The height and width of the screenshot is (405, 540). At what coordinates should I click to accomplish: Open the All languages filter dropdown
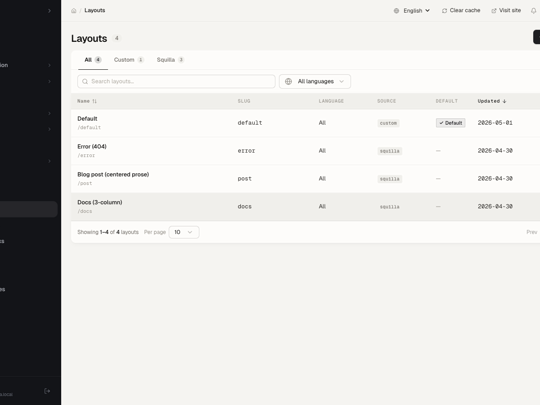click(315, 82)
